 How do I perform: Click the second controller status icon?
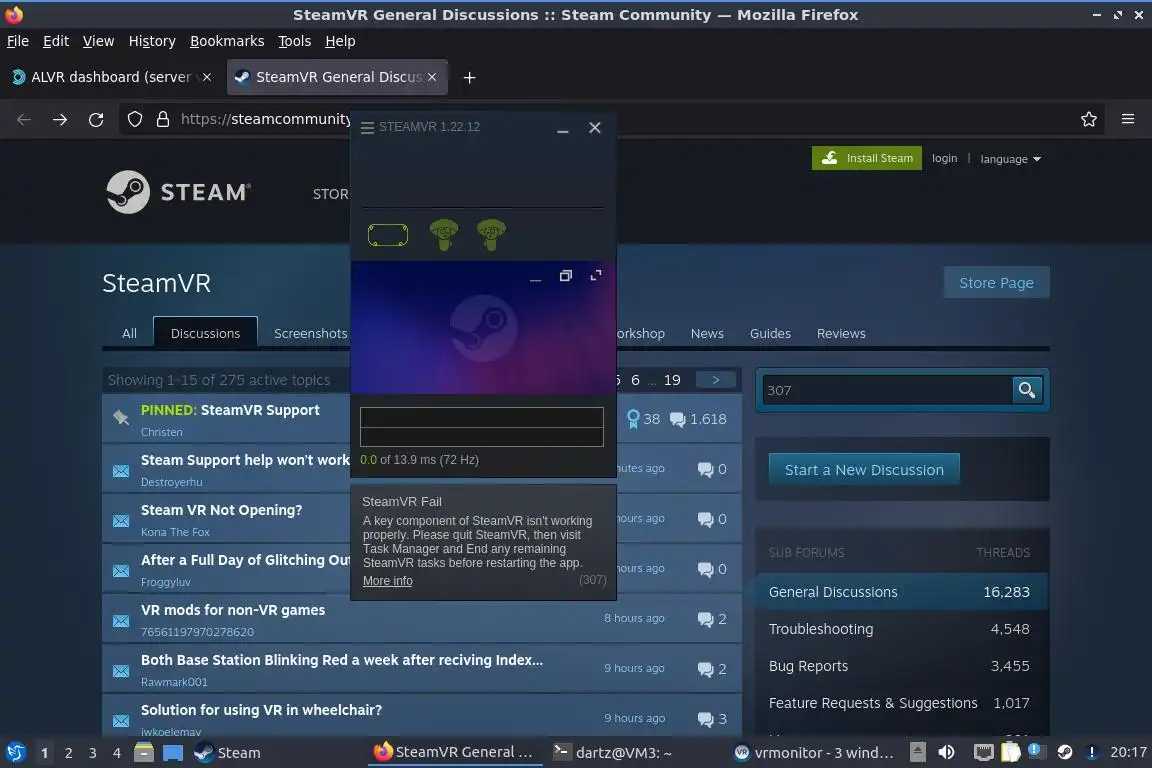click(491, 235)
